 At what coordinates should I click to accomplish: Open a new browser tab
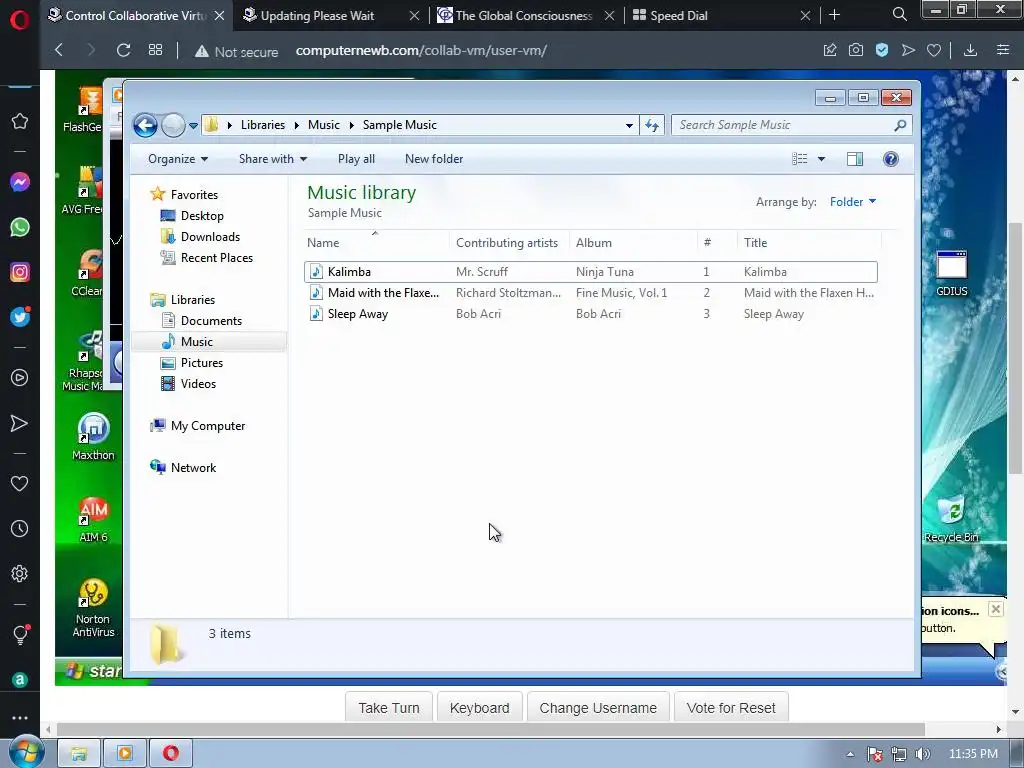click(x=834, y=14)
